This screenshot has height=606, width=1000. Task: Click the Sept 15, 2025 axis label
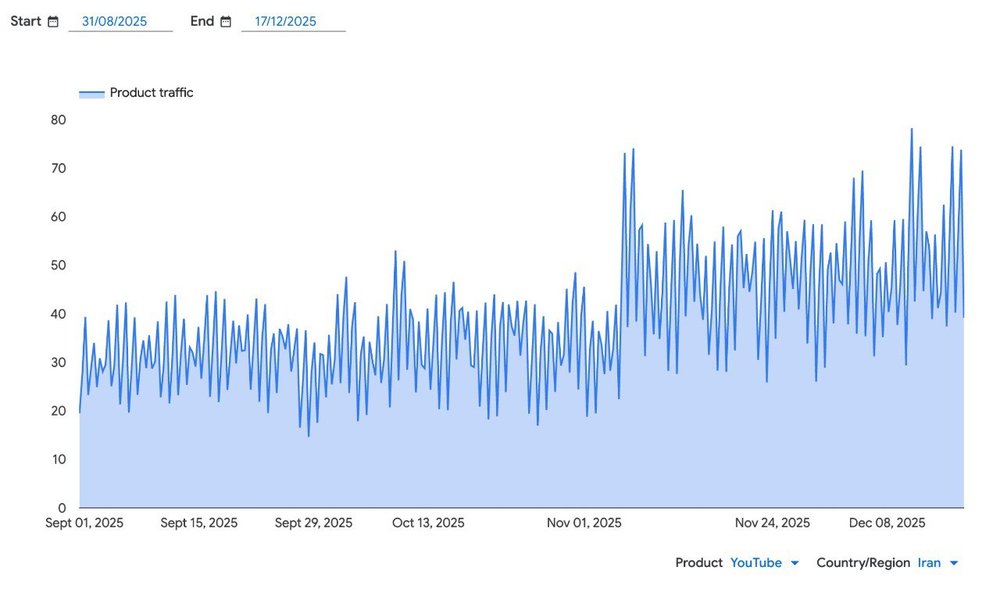pos(199,523)
